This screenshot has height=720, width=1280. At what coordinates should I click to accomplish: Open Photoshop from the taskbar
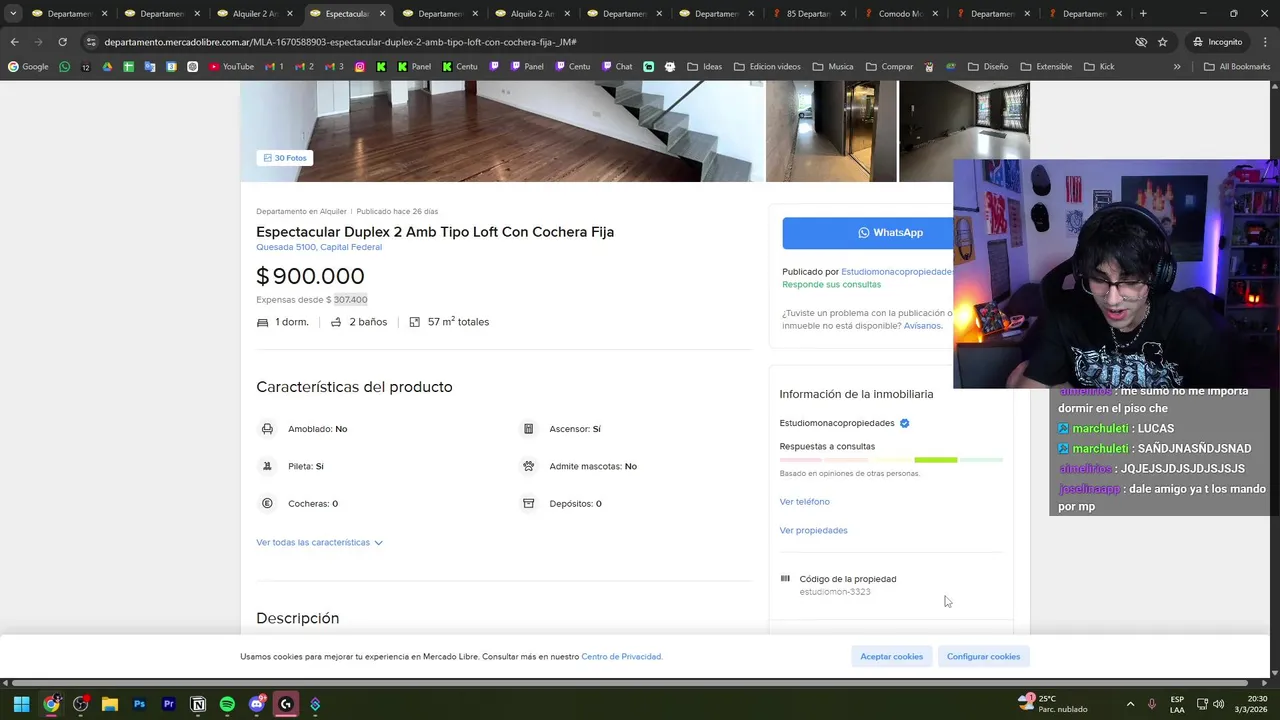pyautogui.click(x=139, y=704)
